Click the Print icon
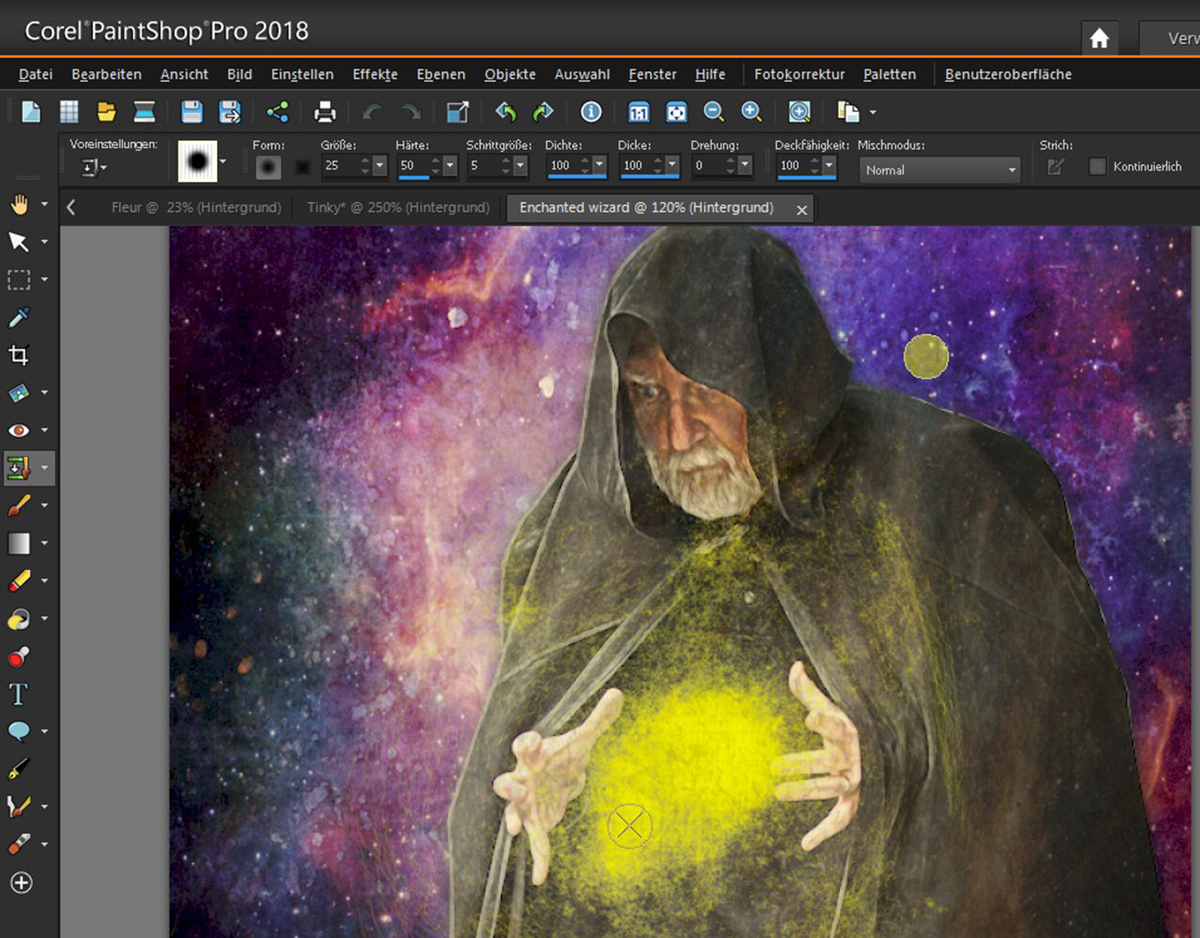This screenshot has width=1200, height=938. coord(324,112)
